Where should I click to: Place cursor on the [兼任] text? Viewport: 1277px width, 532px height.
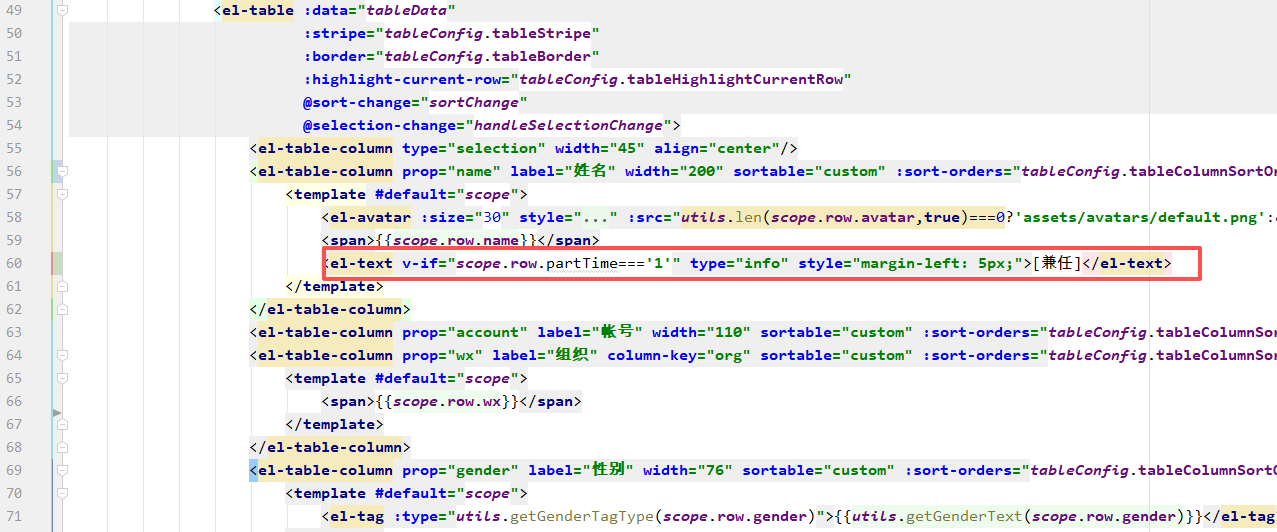coord(1058,264)
